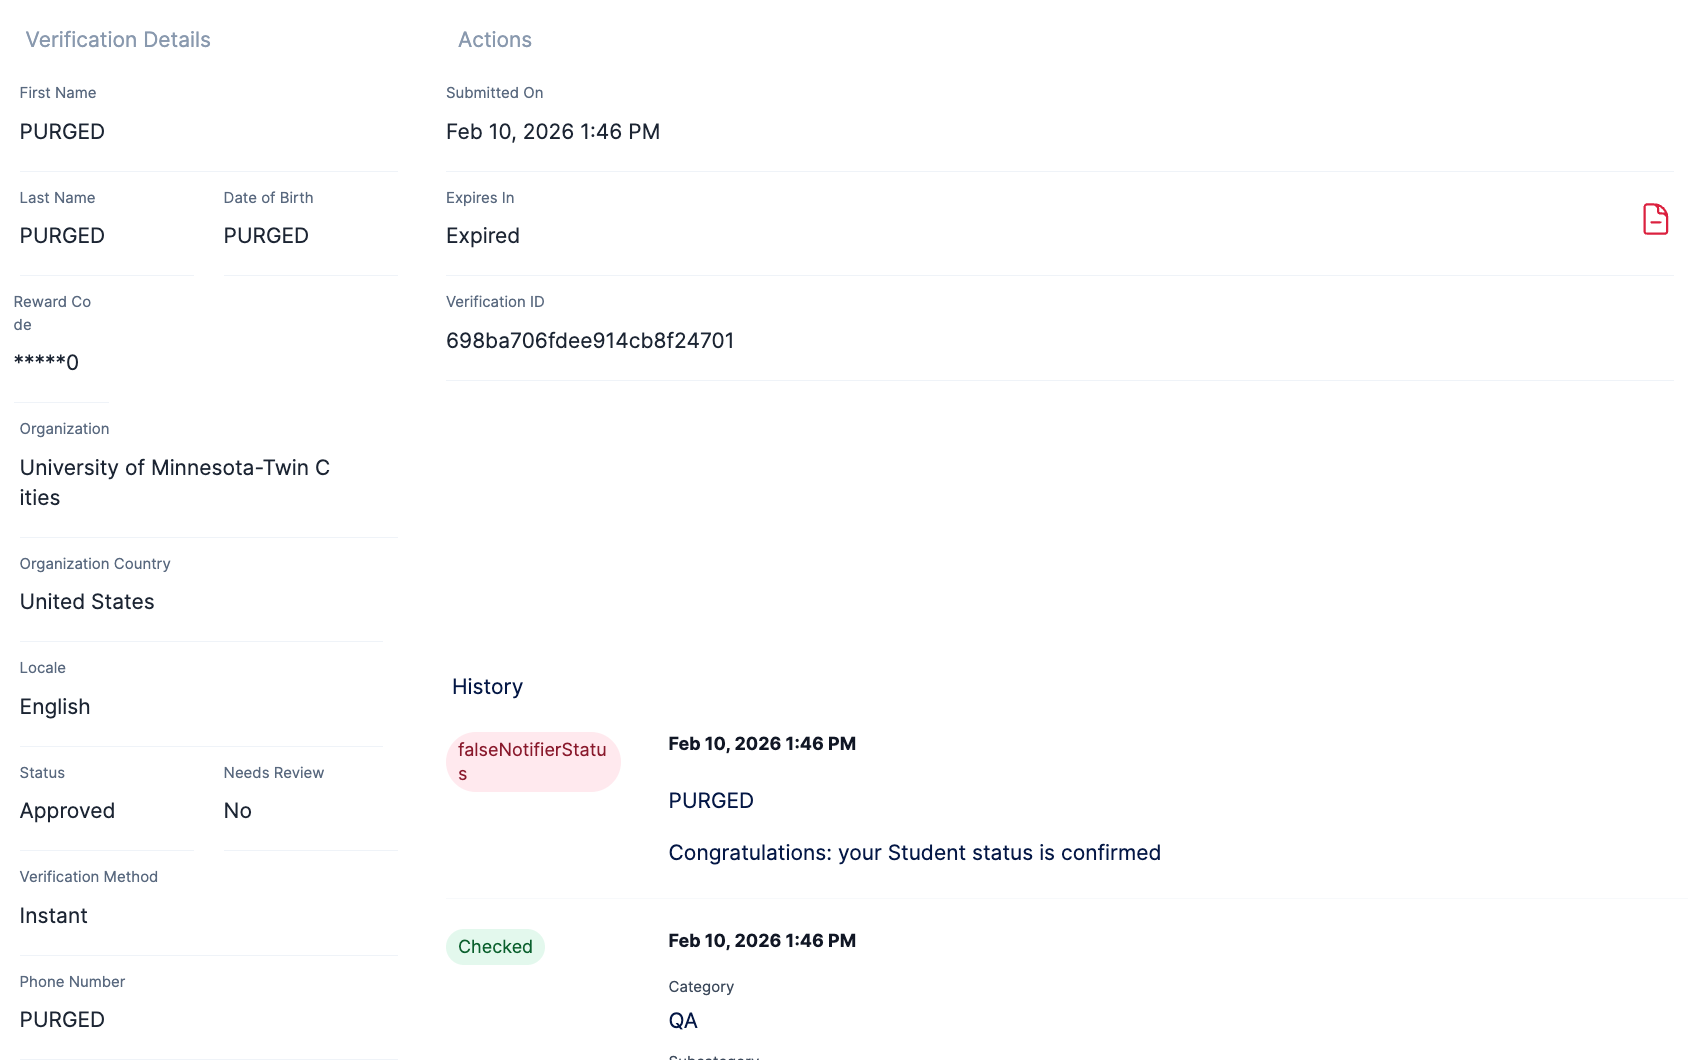This screenshot has height=1060, width=1688.
Task: Select the QA category value in History
Action: (x=683, y=1020)
